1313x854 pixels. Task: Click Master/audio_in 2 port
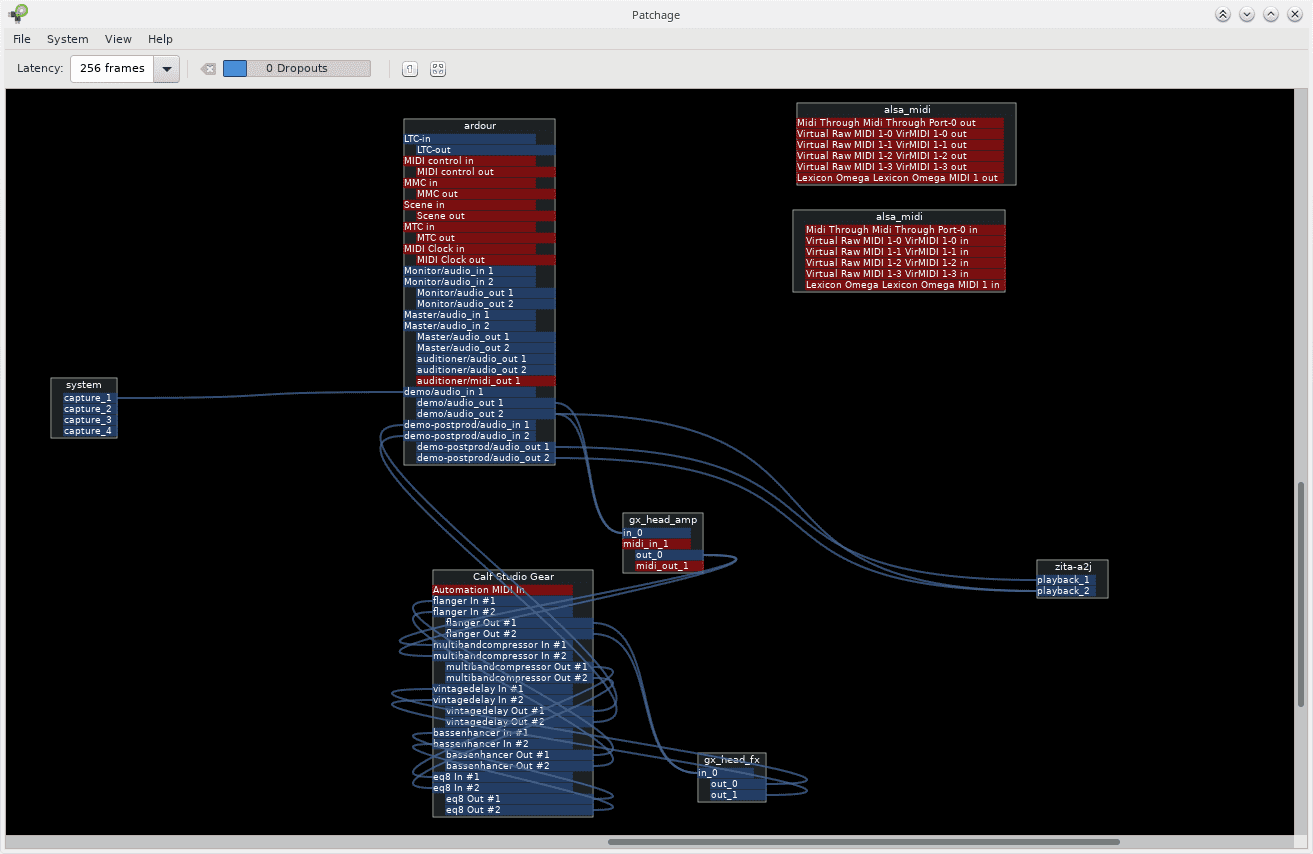470,326
